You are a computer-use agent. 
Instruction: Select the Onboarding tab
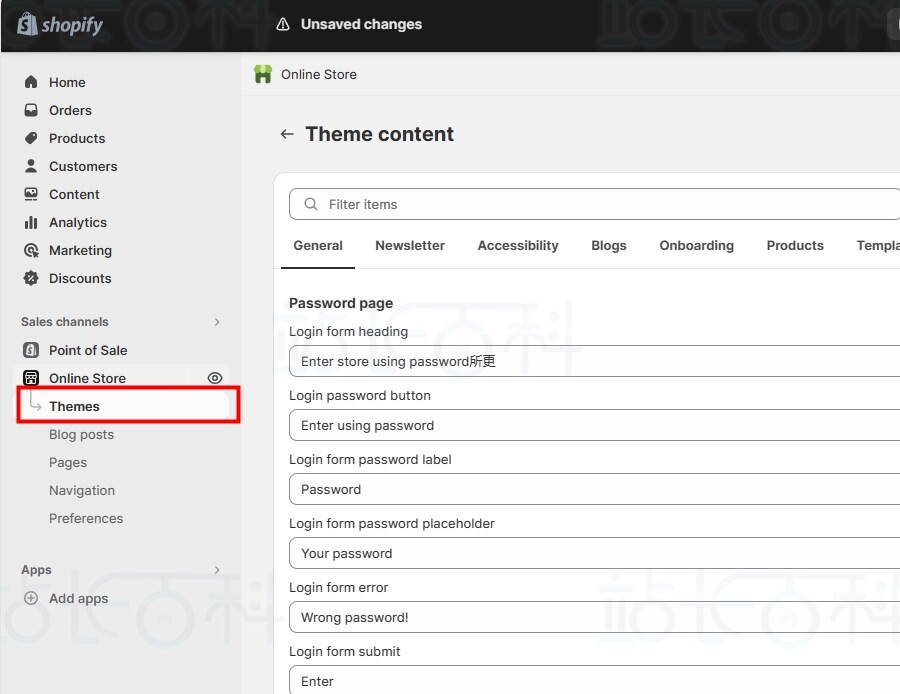pos(696,246)
